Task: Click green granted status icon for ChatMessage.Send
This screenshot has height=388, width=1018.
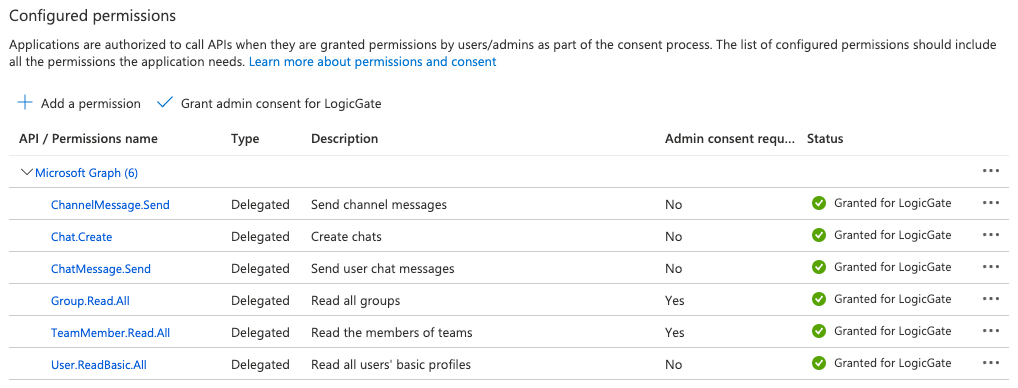Action: click(x=819, y=267)
